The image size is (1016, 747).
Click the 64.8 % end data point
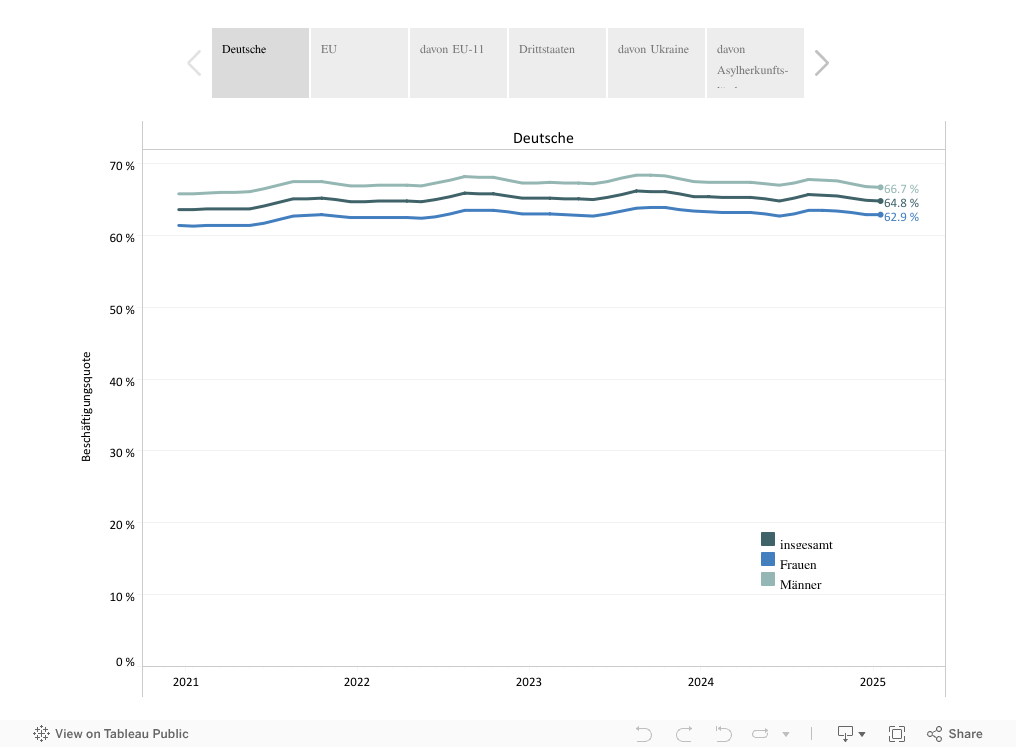tap(880, 201)
